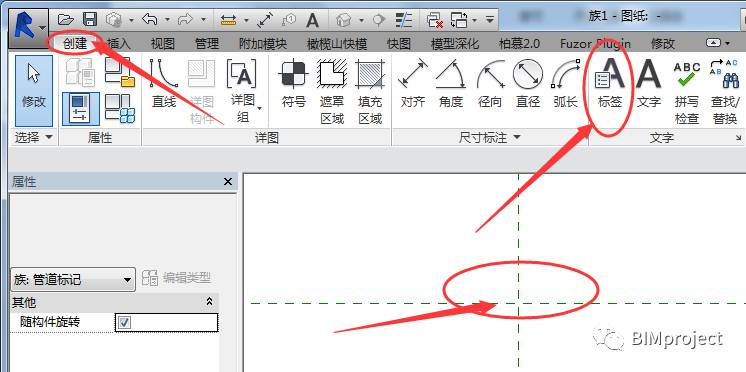Switch to the 管理 ribbon tab
Screen dimensions: 746x372
207,44
